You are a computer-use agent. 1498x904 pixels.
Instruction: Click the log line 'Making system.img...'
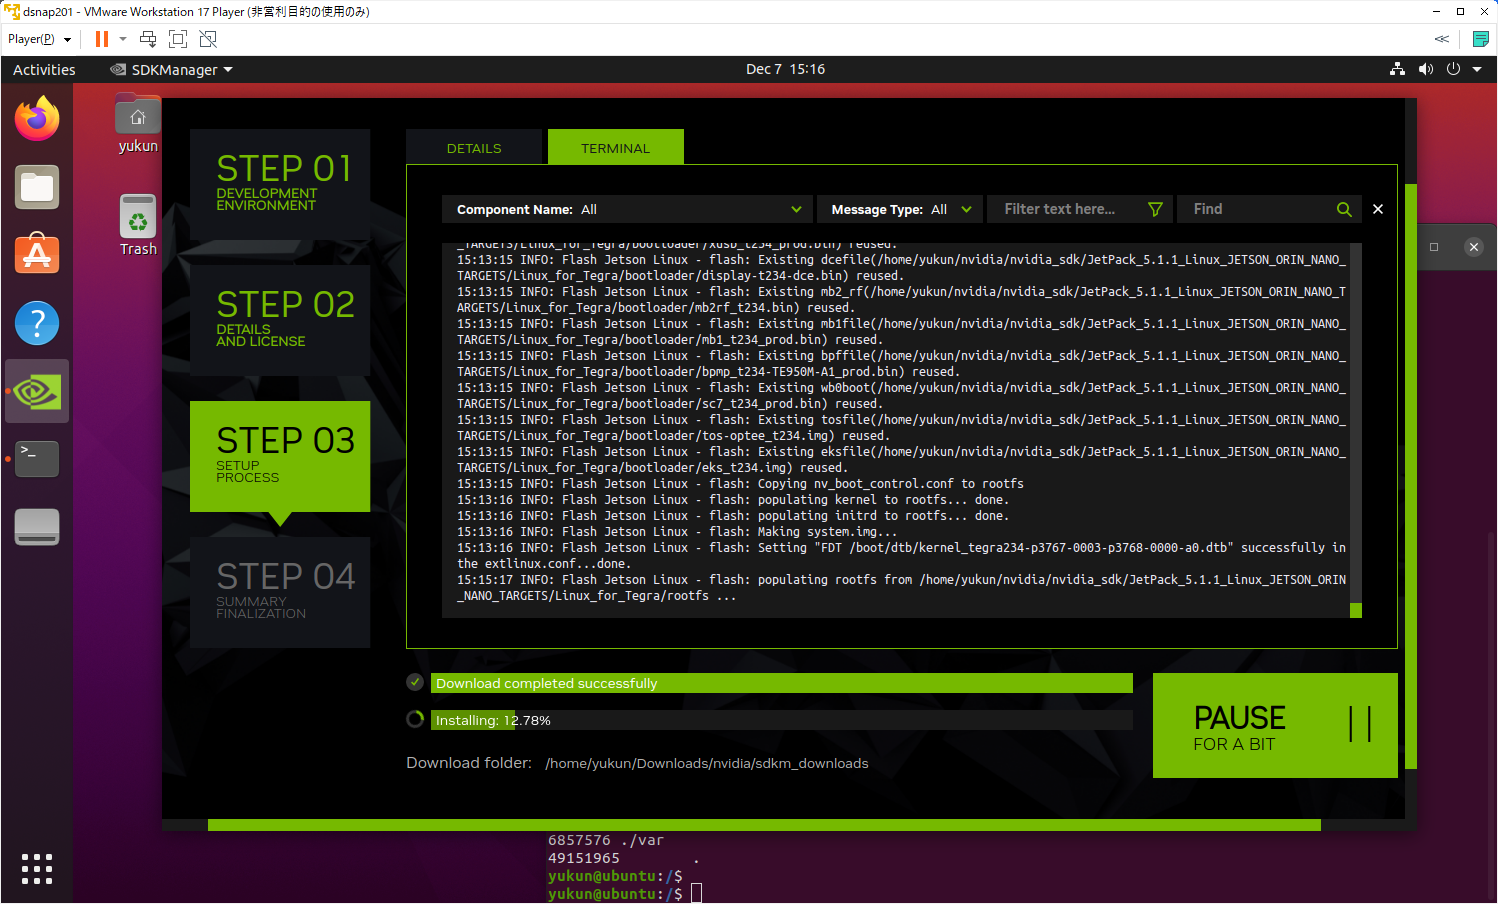tap(677, 532)
